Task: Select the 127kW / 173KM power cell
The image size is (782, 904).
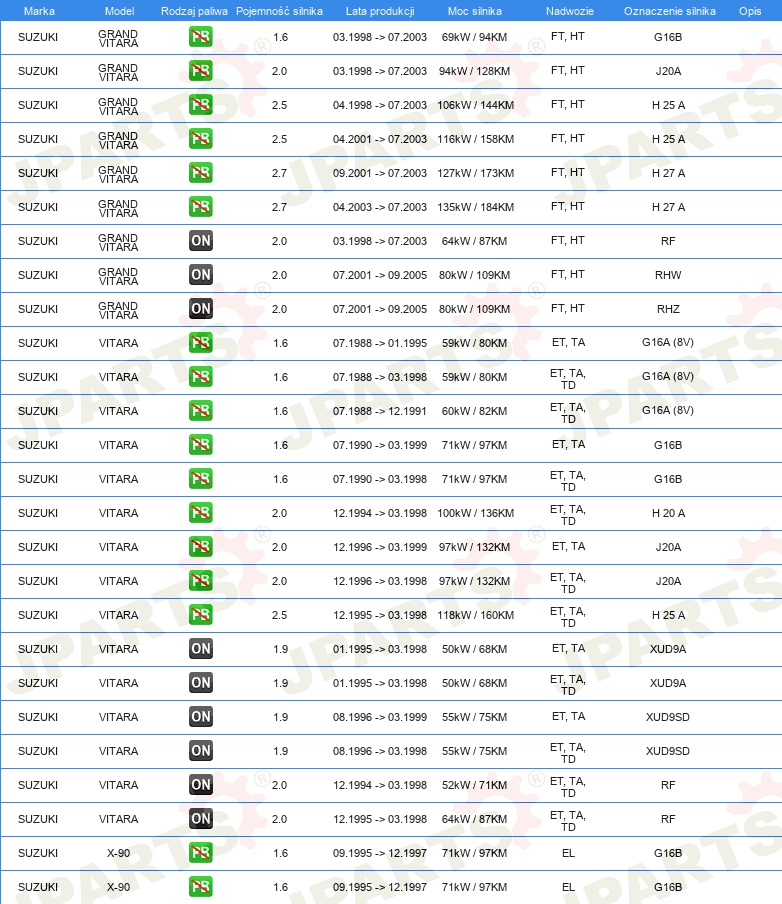Action: 475,173
